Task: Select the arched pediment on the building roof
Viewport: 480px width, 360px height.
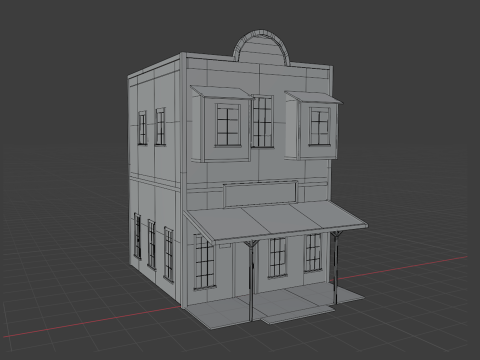Action: 261,47
